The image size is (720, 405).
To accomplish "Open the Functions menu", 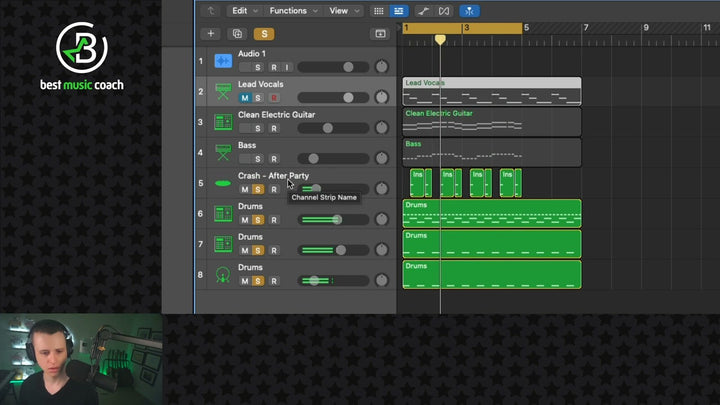I will tap(293, 11).
